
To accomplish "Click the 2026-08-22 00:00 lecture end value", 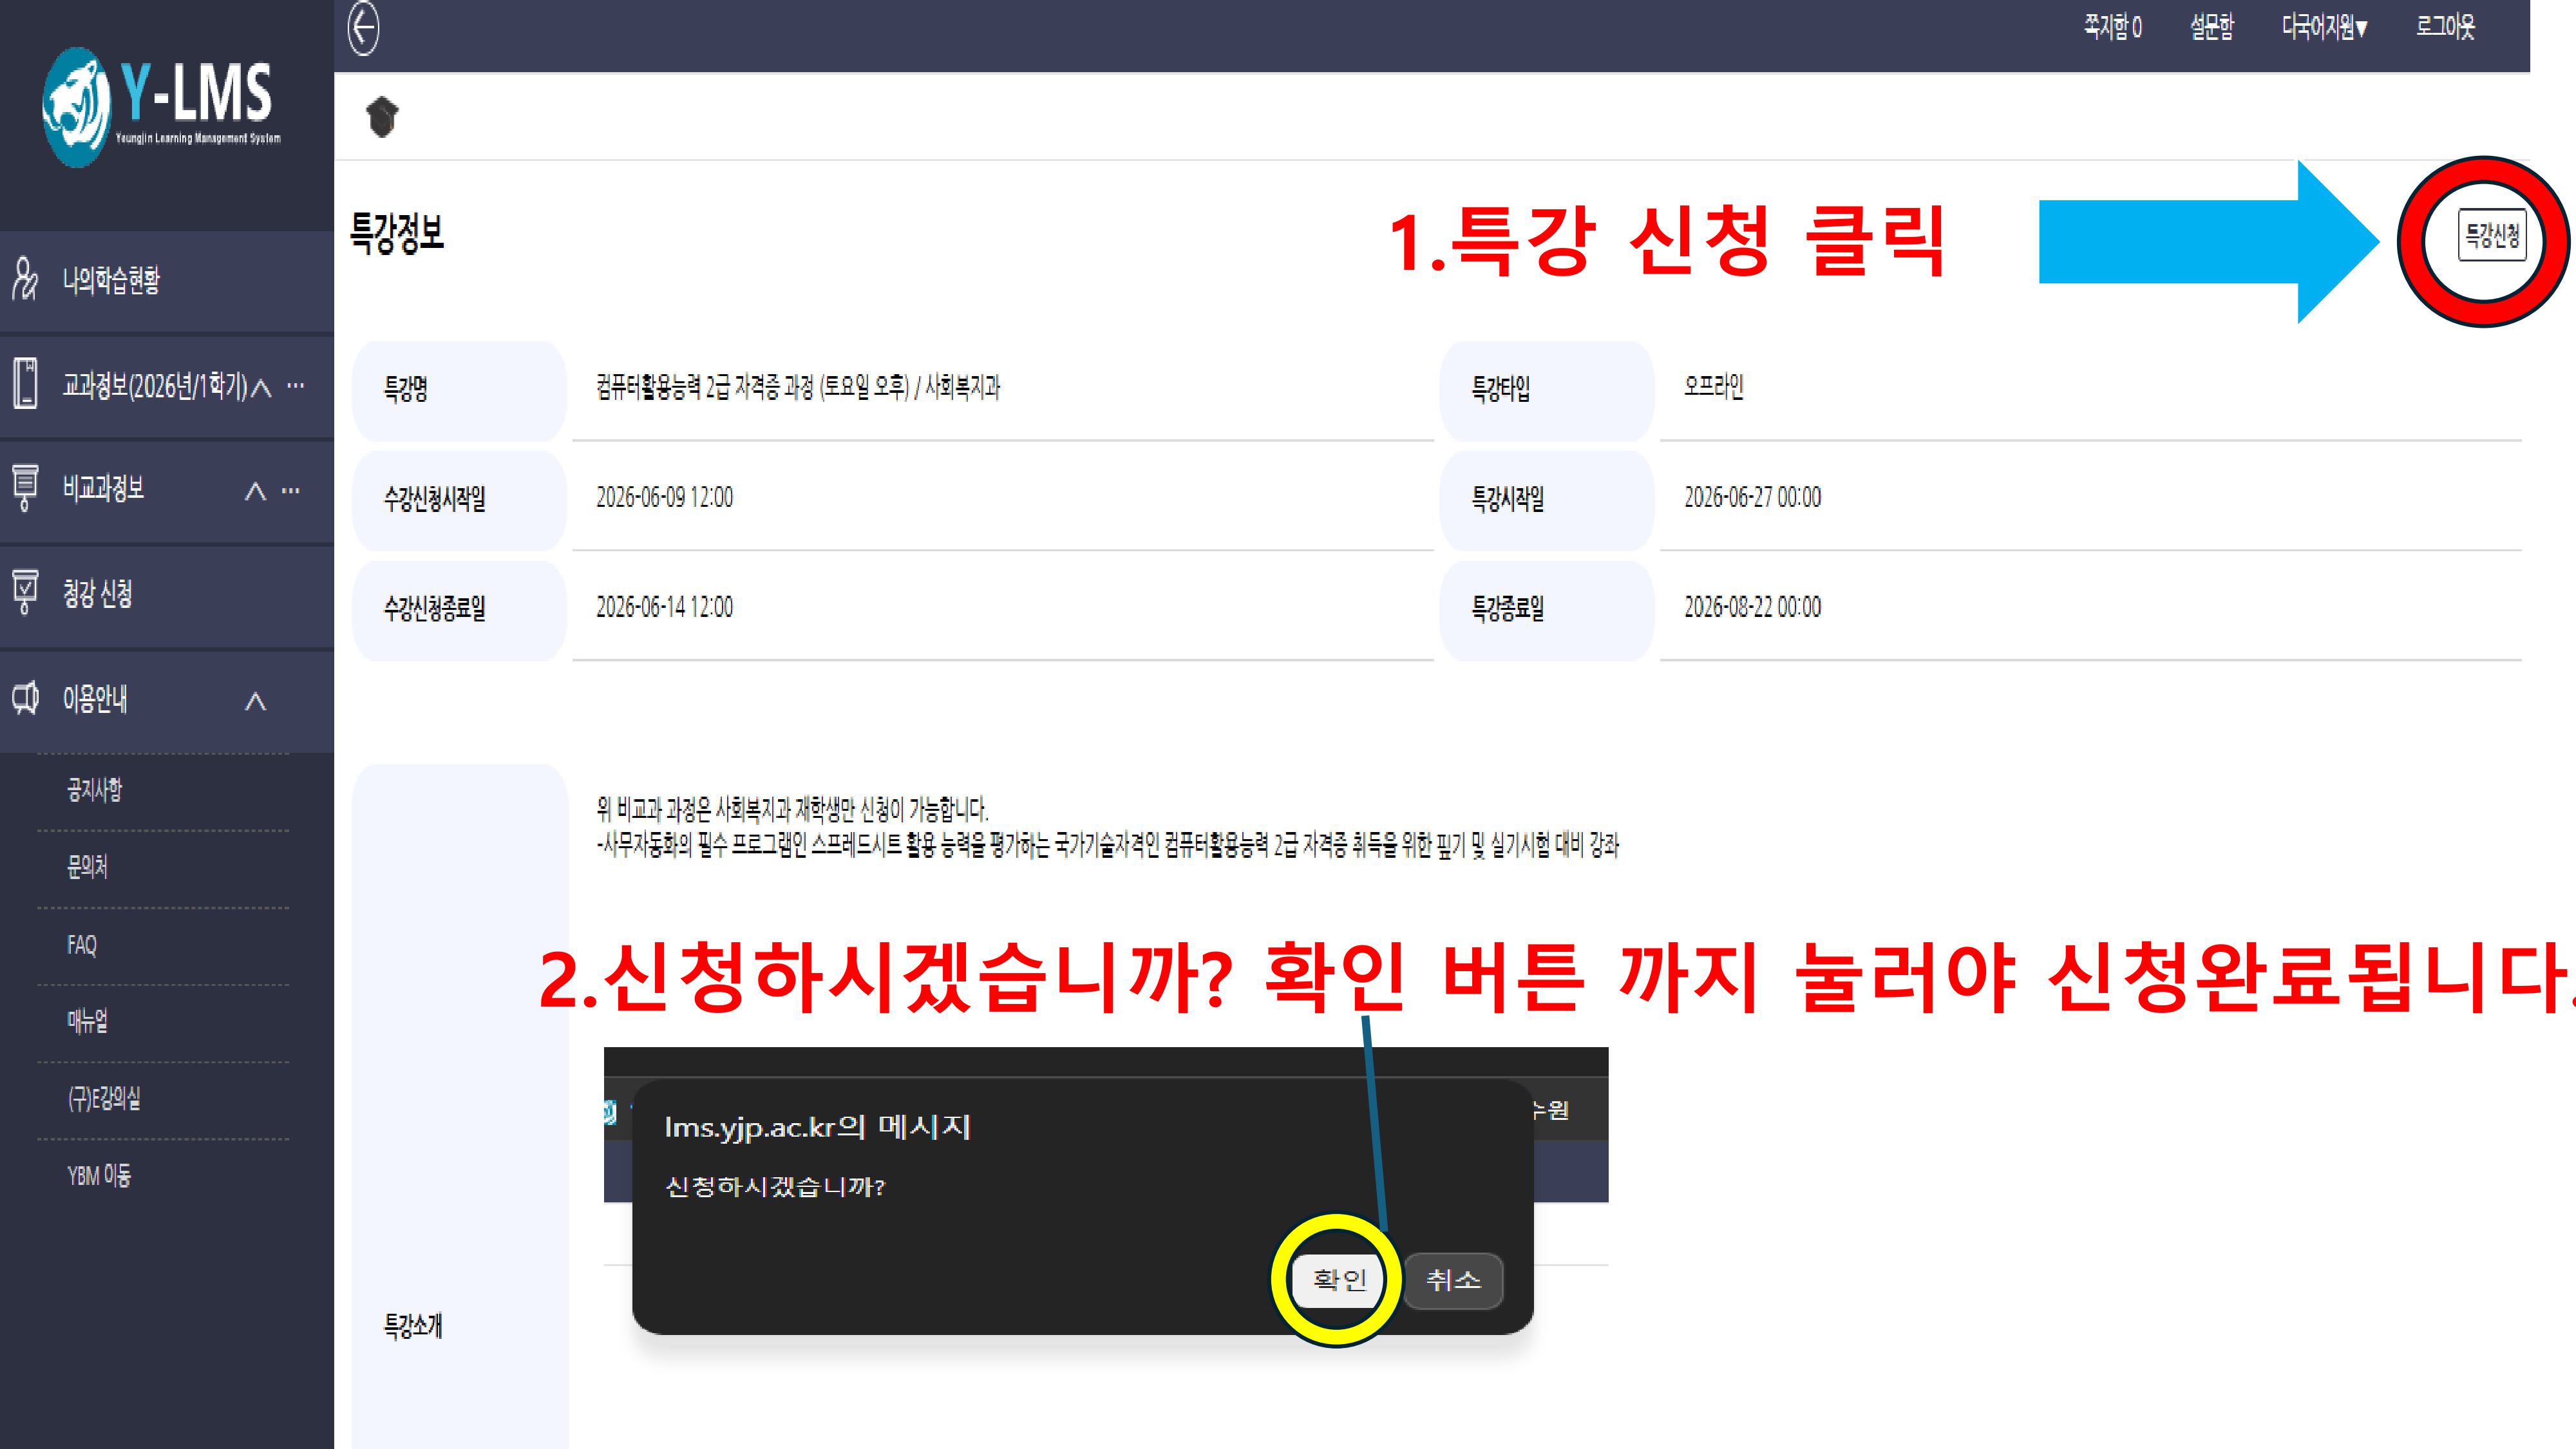I will pyautogui.click(x=1752, y=607).
